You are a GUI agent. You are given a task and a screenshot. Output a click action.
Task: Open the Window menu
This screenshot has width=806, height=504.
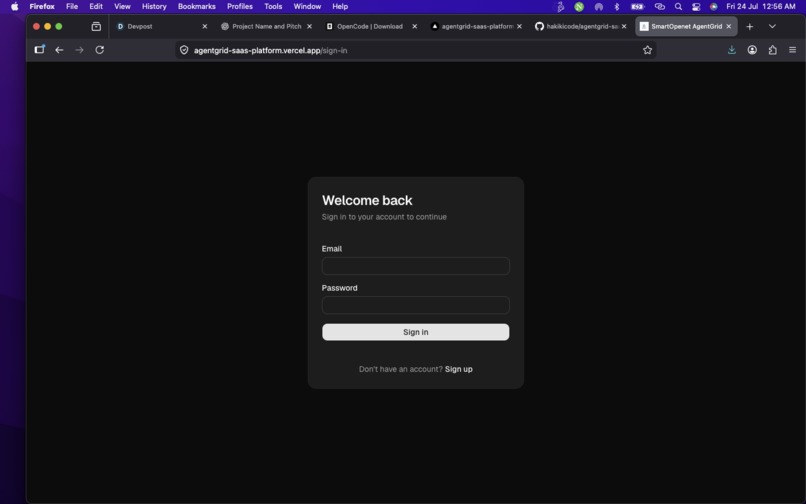307,6
